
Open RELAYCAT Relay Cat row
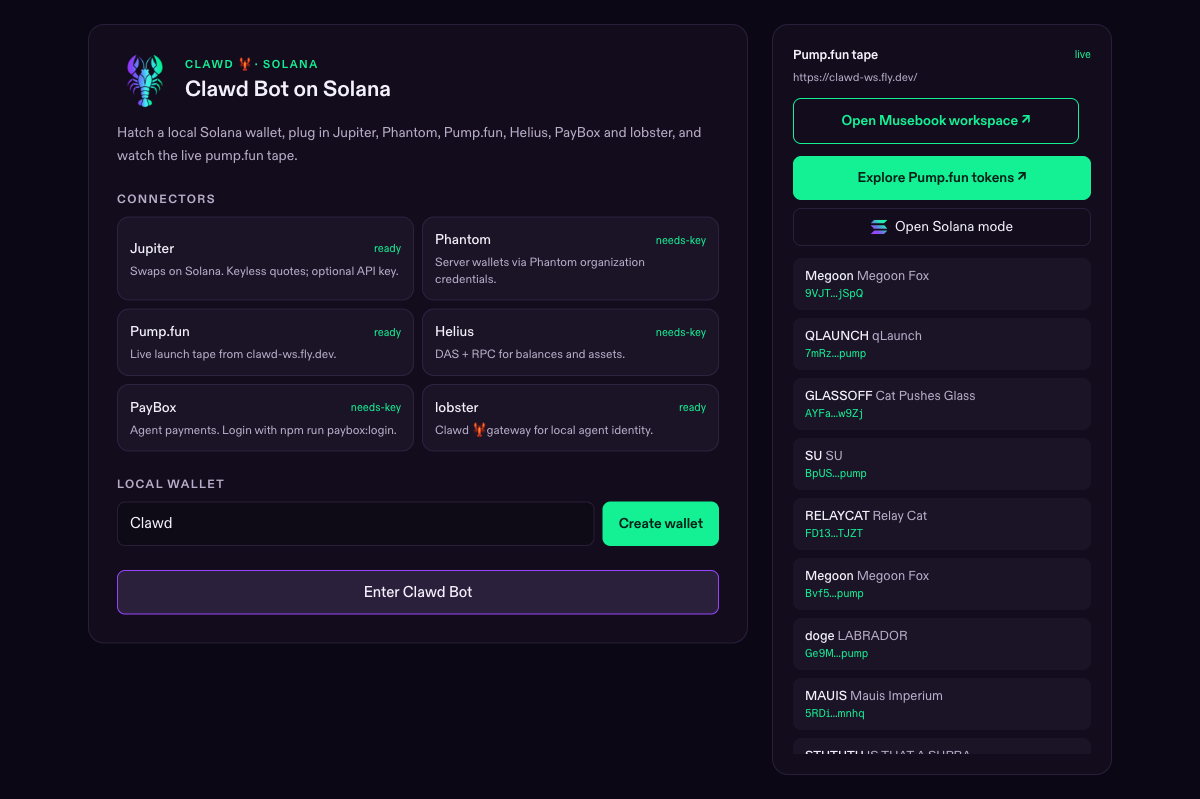(942, 524)
